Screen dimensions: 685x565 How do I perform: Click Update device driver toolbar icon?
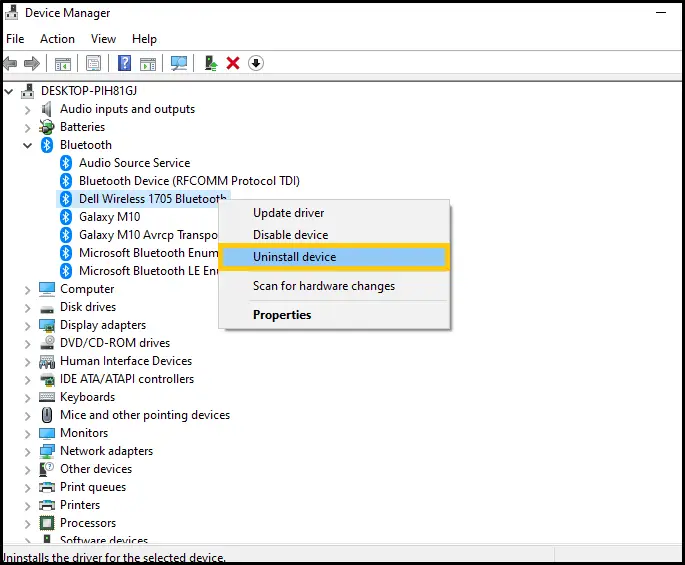coord(211,63)
